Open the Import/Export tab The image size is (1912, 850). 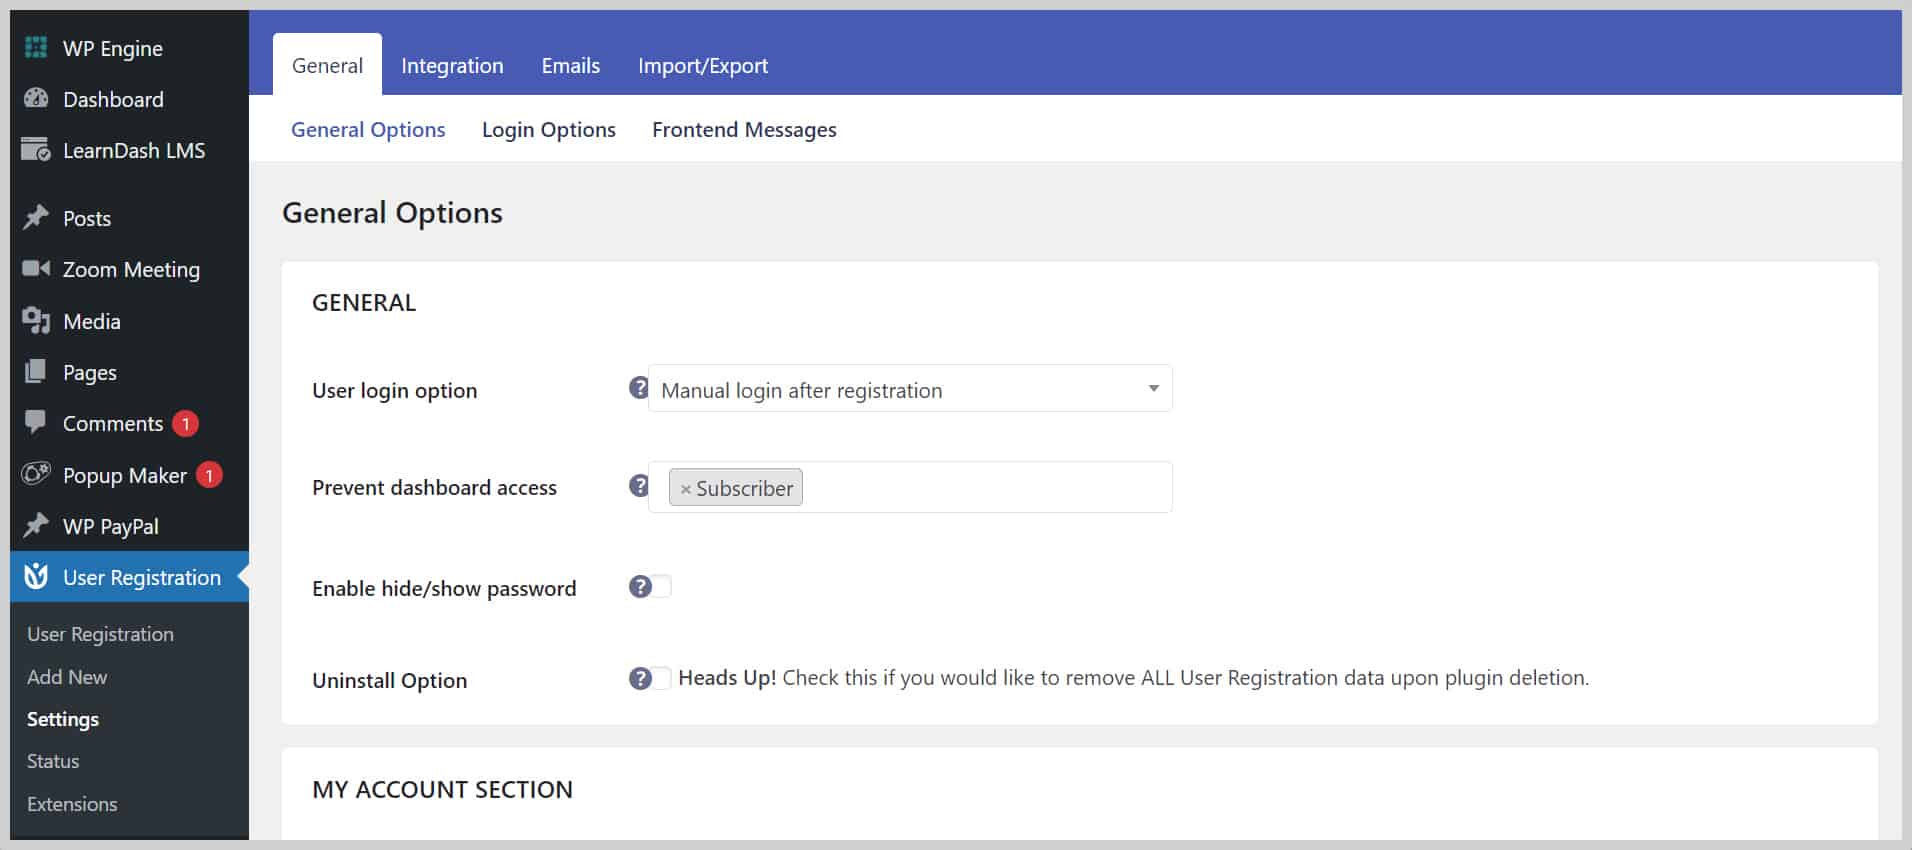[x=703, y=65]
